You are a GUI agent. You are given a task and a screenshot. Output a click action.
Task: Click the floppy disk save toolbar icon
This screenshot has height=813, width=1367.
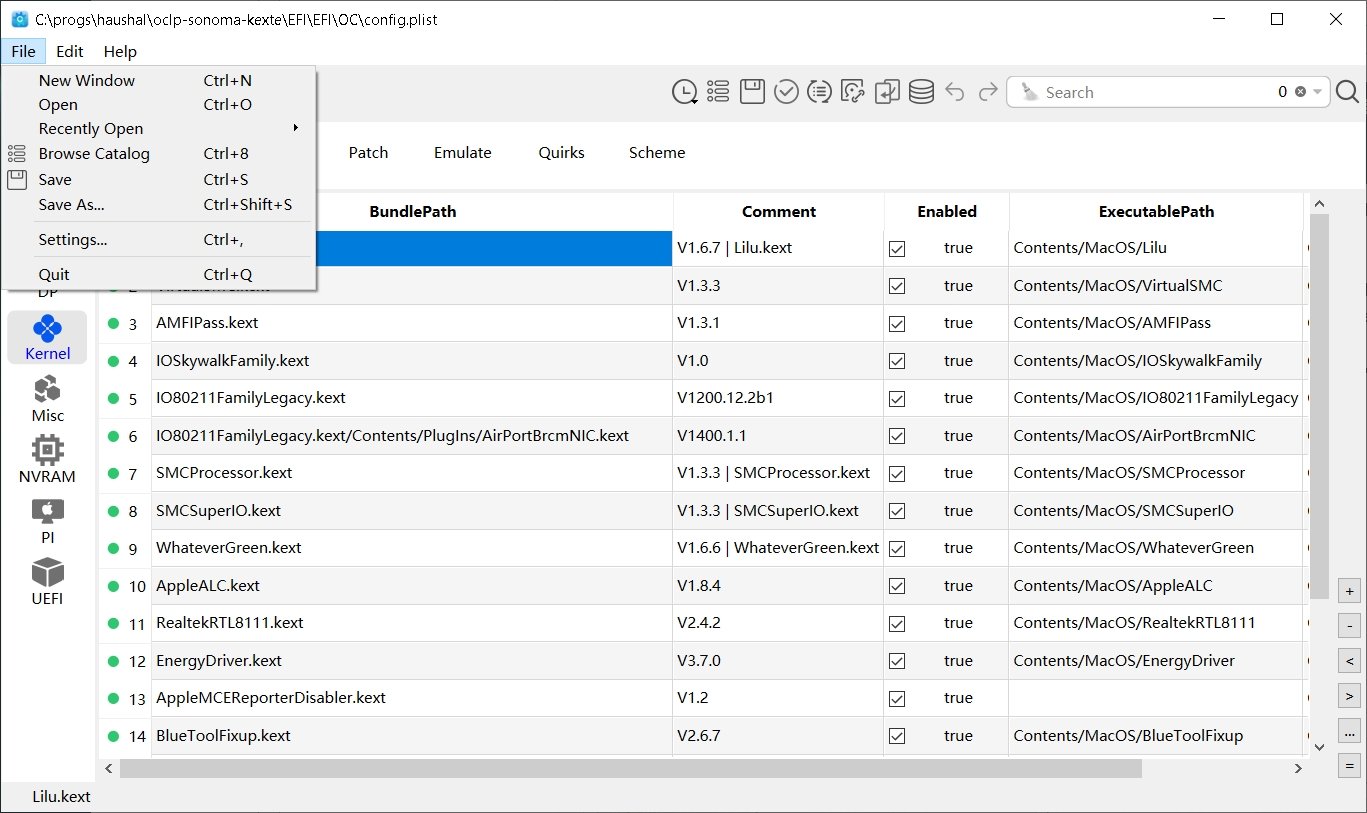(x=752, y=92)
